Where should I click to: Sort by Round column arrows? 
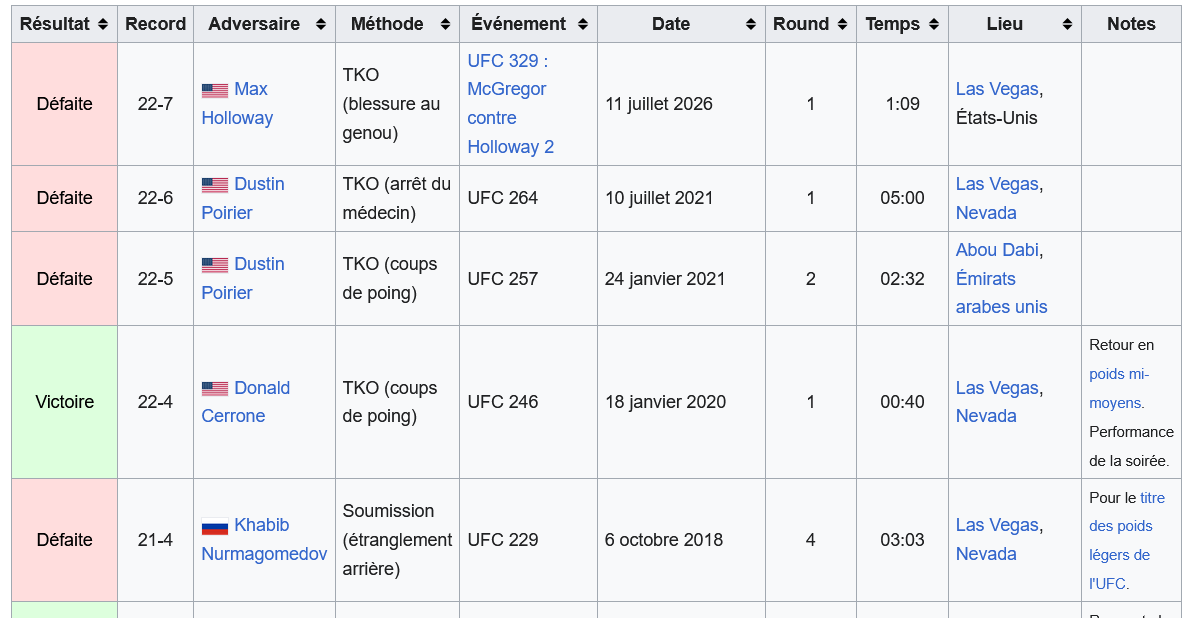coord(841,24)
